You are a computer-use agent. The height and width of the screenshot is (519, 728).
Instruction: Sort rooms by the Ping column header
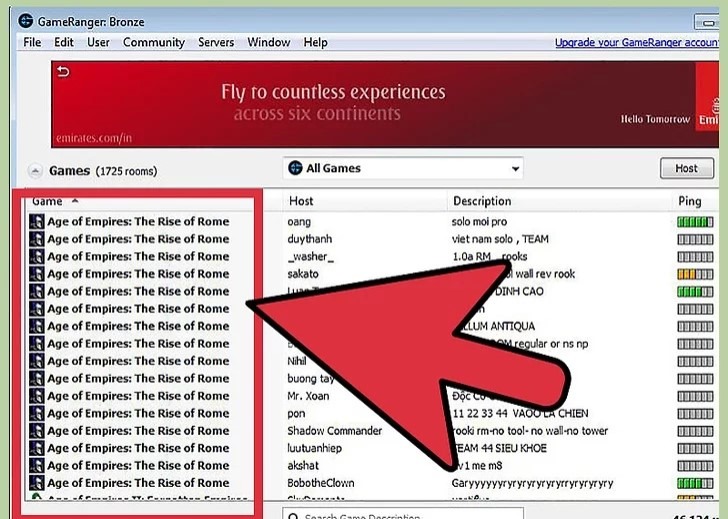689,201
